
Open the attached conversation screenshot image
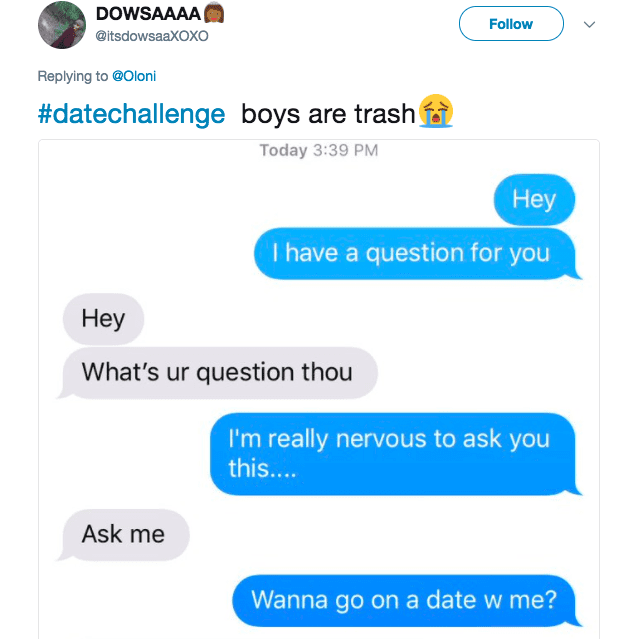click(319, 389)
